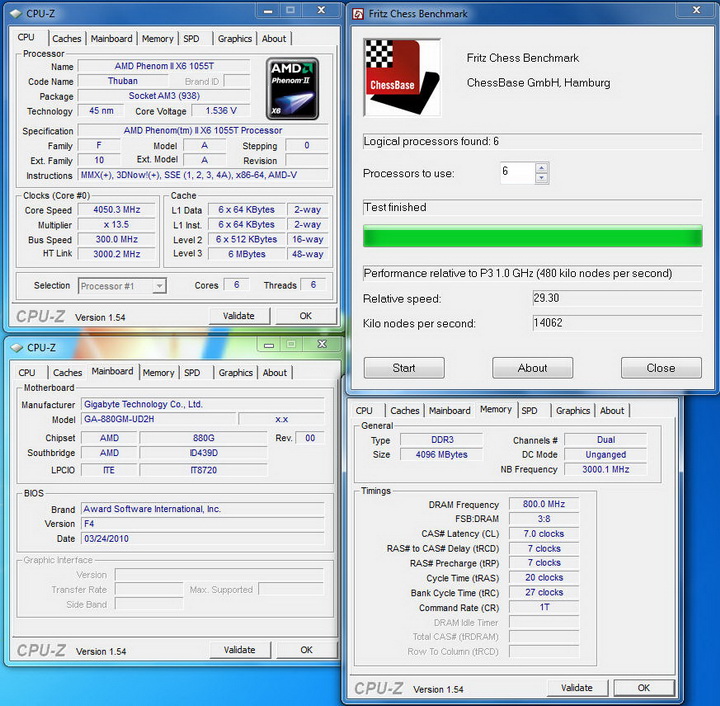Select Memory tab in the Mainboard CPU-Z window

[x=158, y=372]
